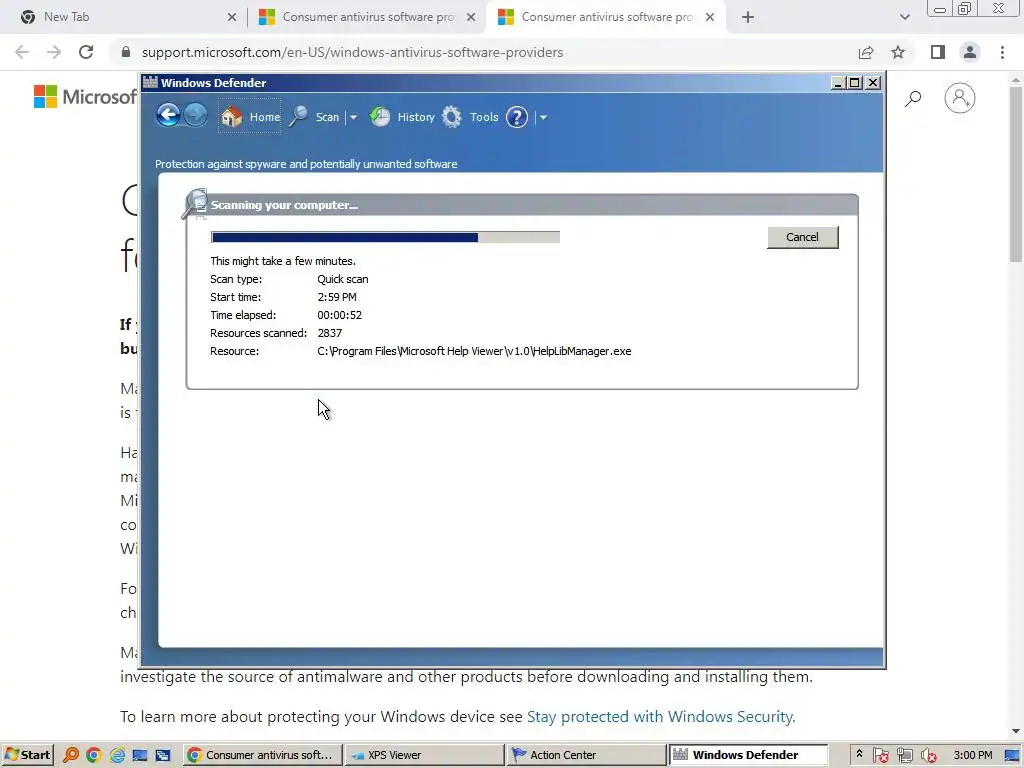Click the network tray icon
The image size is (1024, 768).
pyautogui.click(x=904, y=755)
